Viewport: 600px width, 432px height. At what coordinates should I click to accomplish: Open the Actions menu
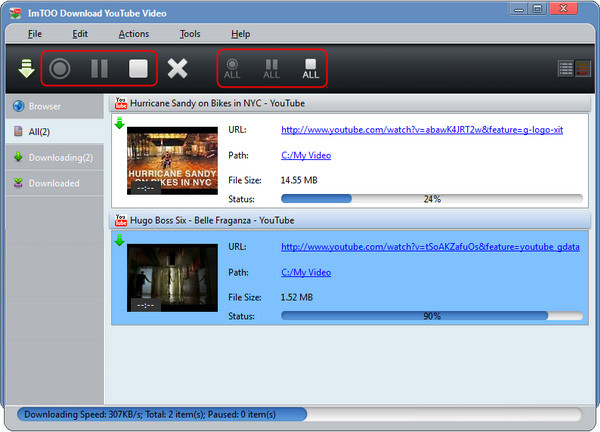click(x=134, y=34)
